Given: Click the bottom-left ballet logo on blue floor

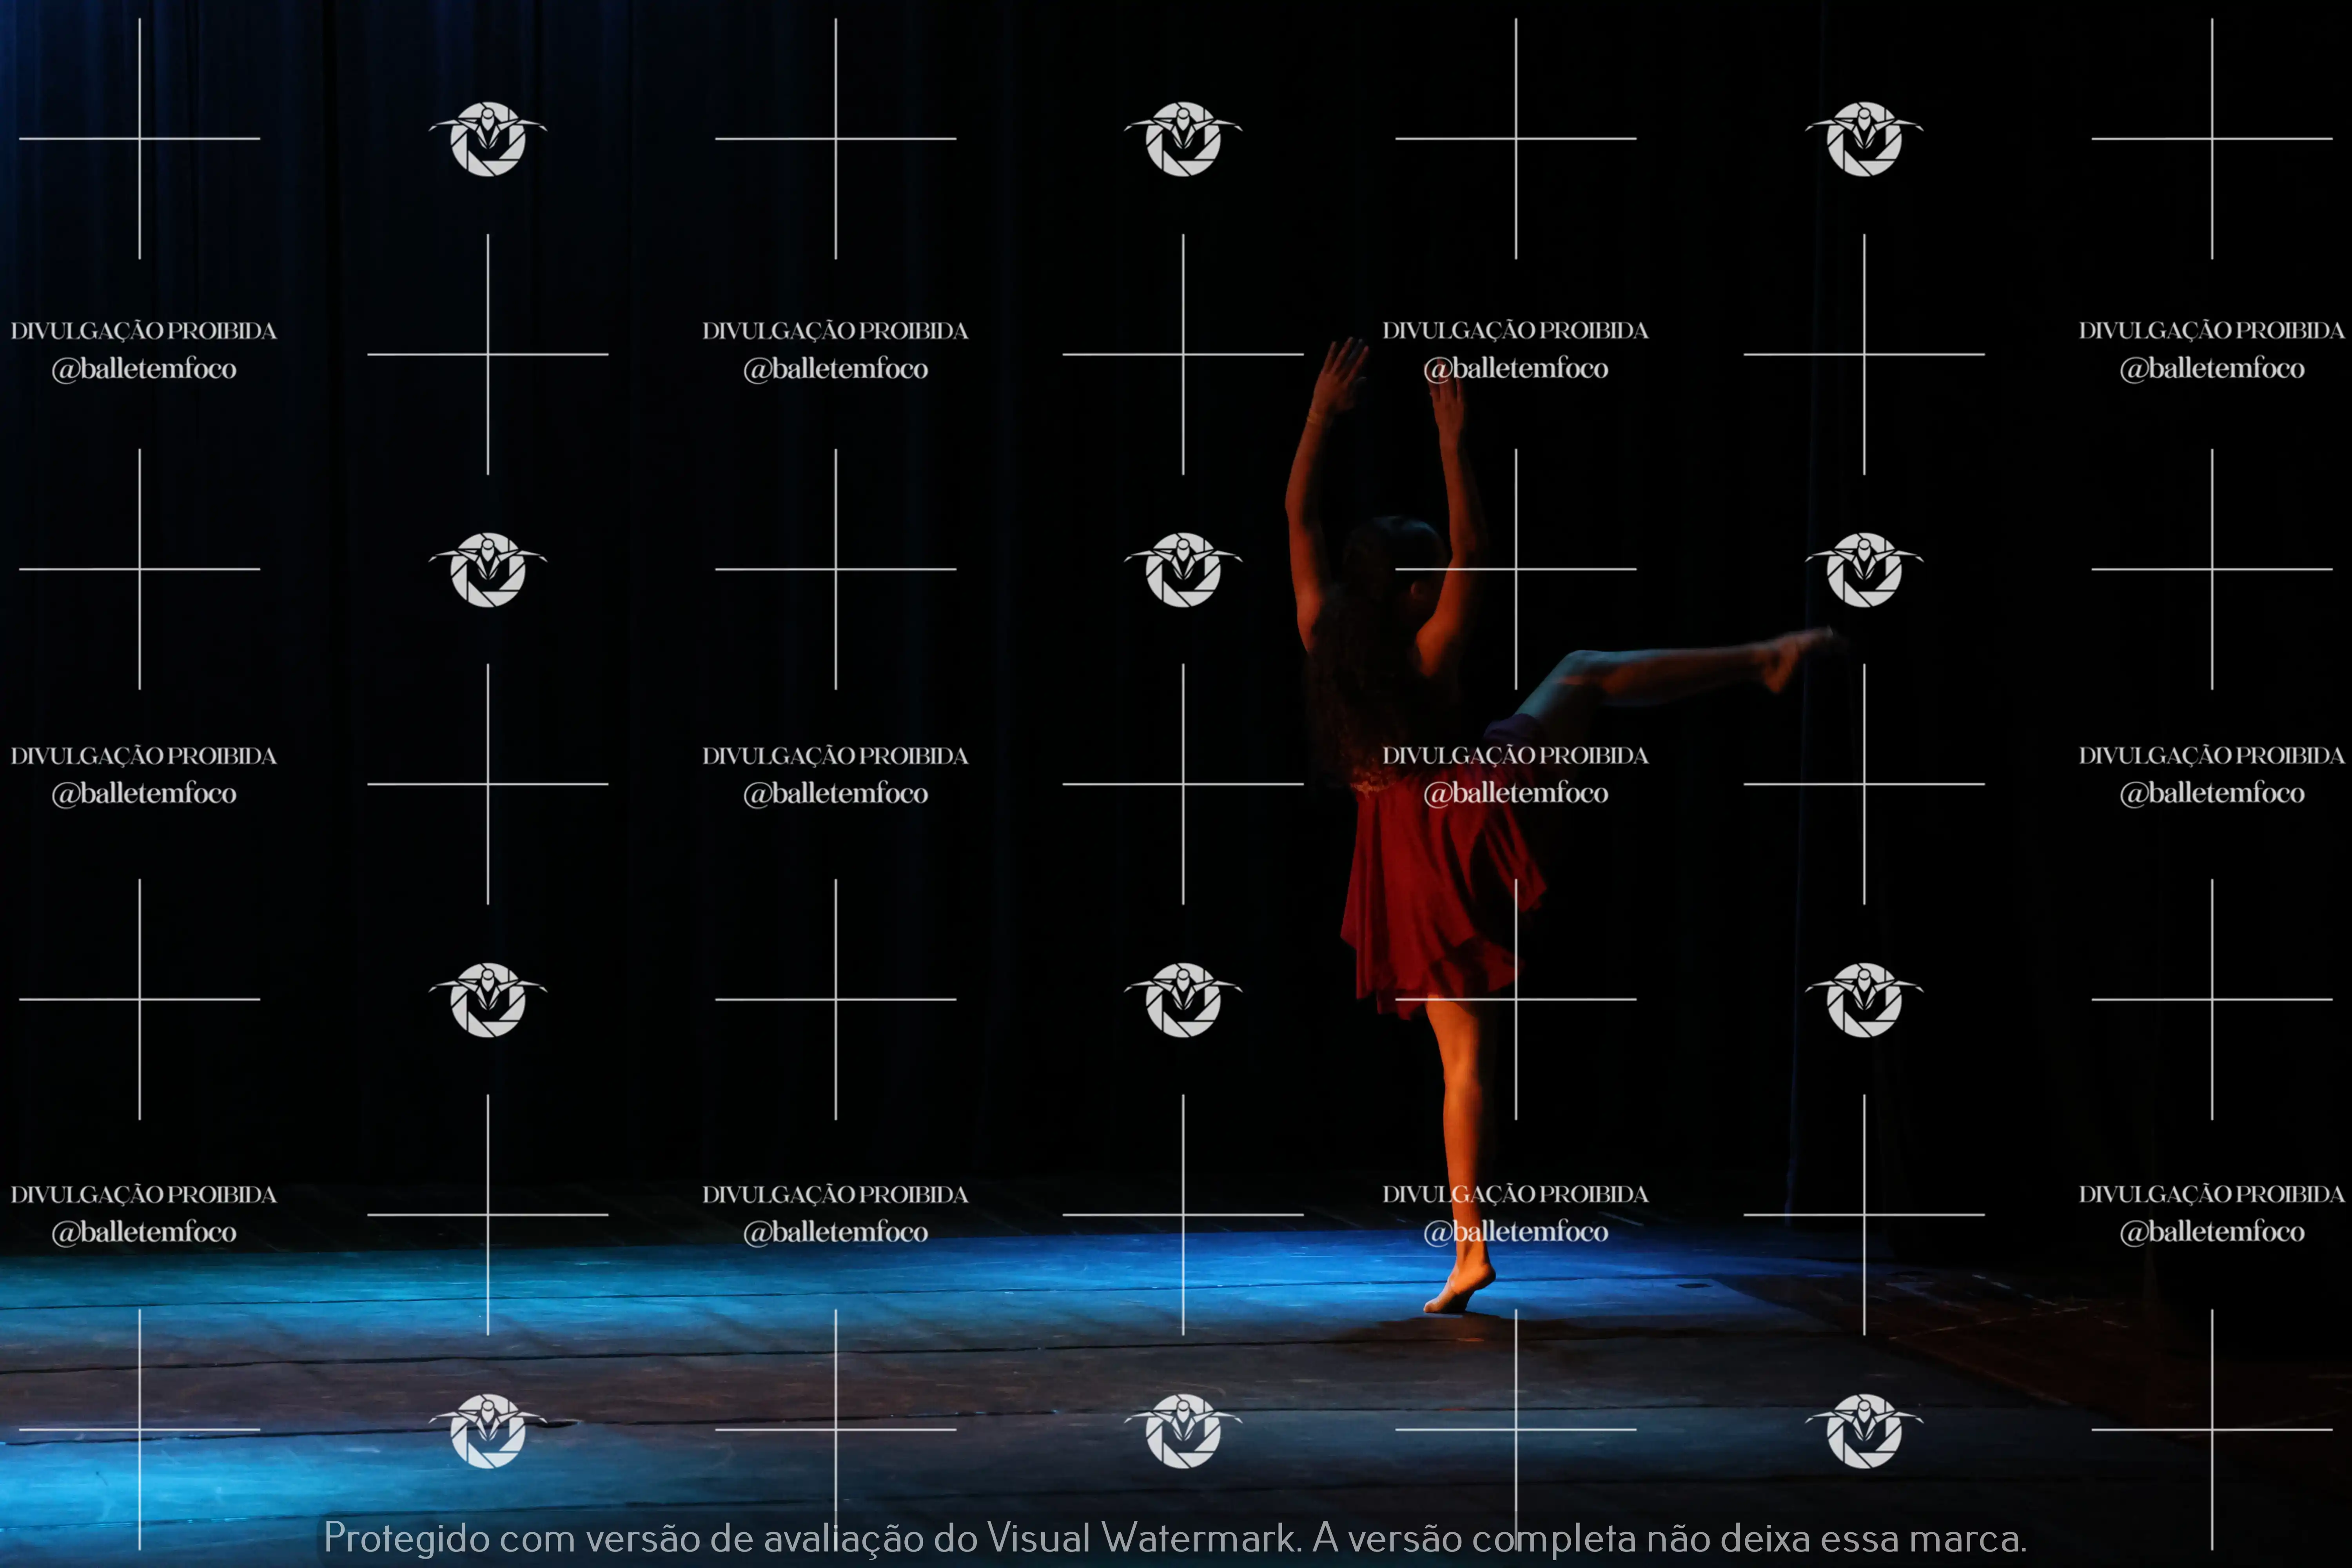Looking at the screenshot, I should click(488, 1431).
